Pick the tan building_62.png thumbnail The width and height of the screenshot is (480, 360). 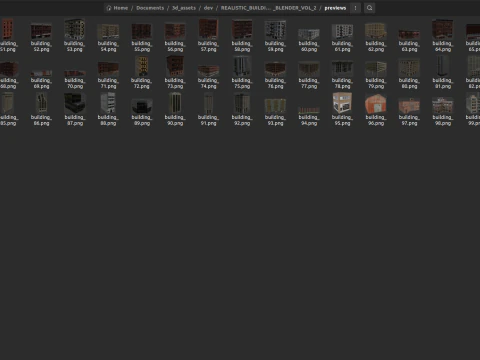[x=376, y=31]
